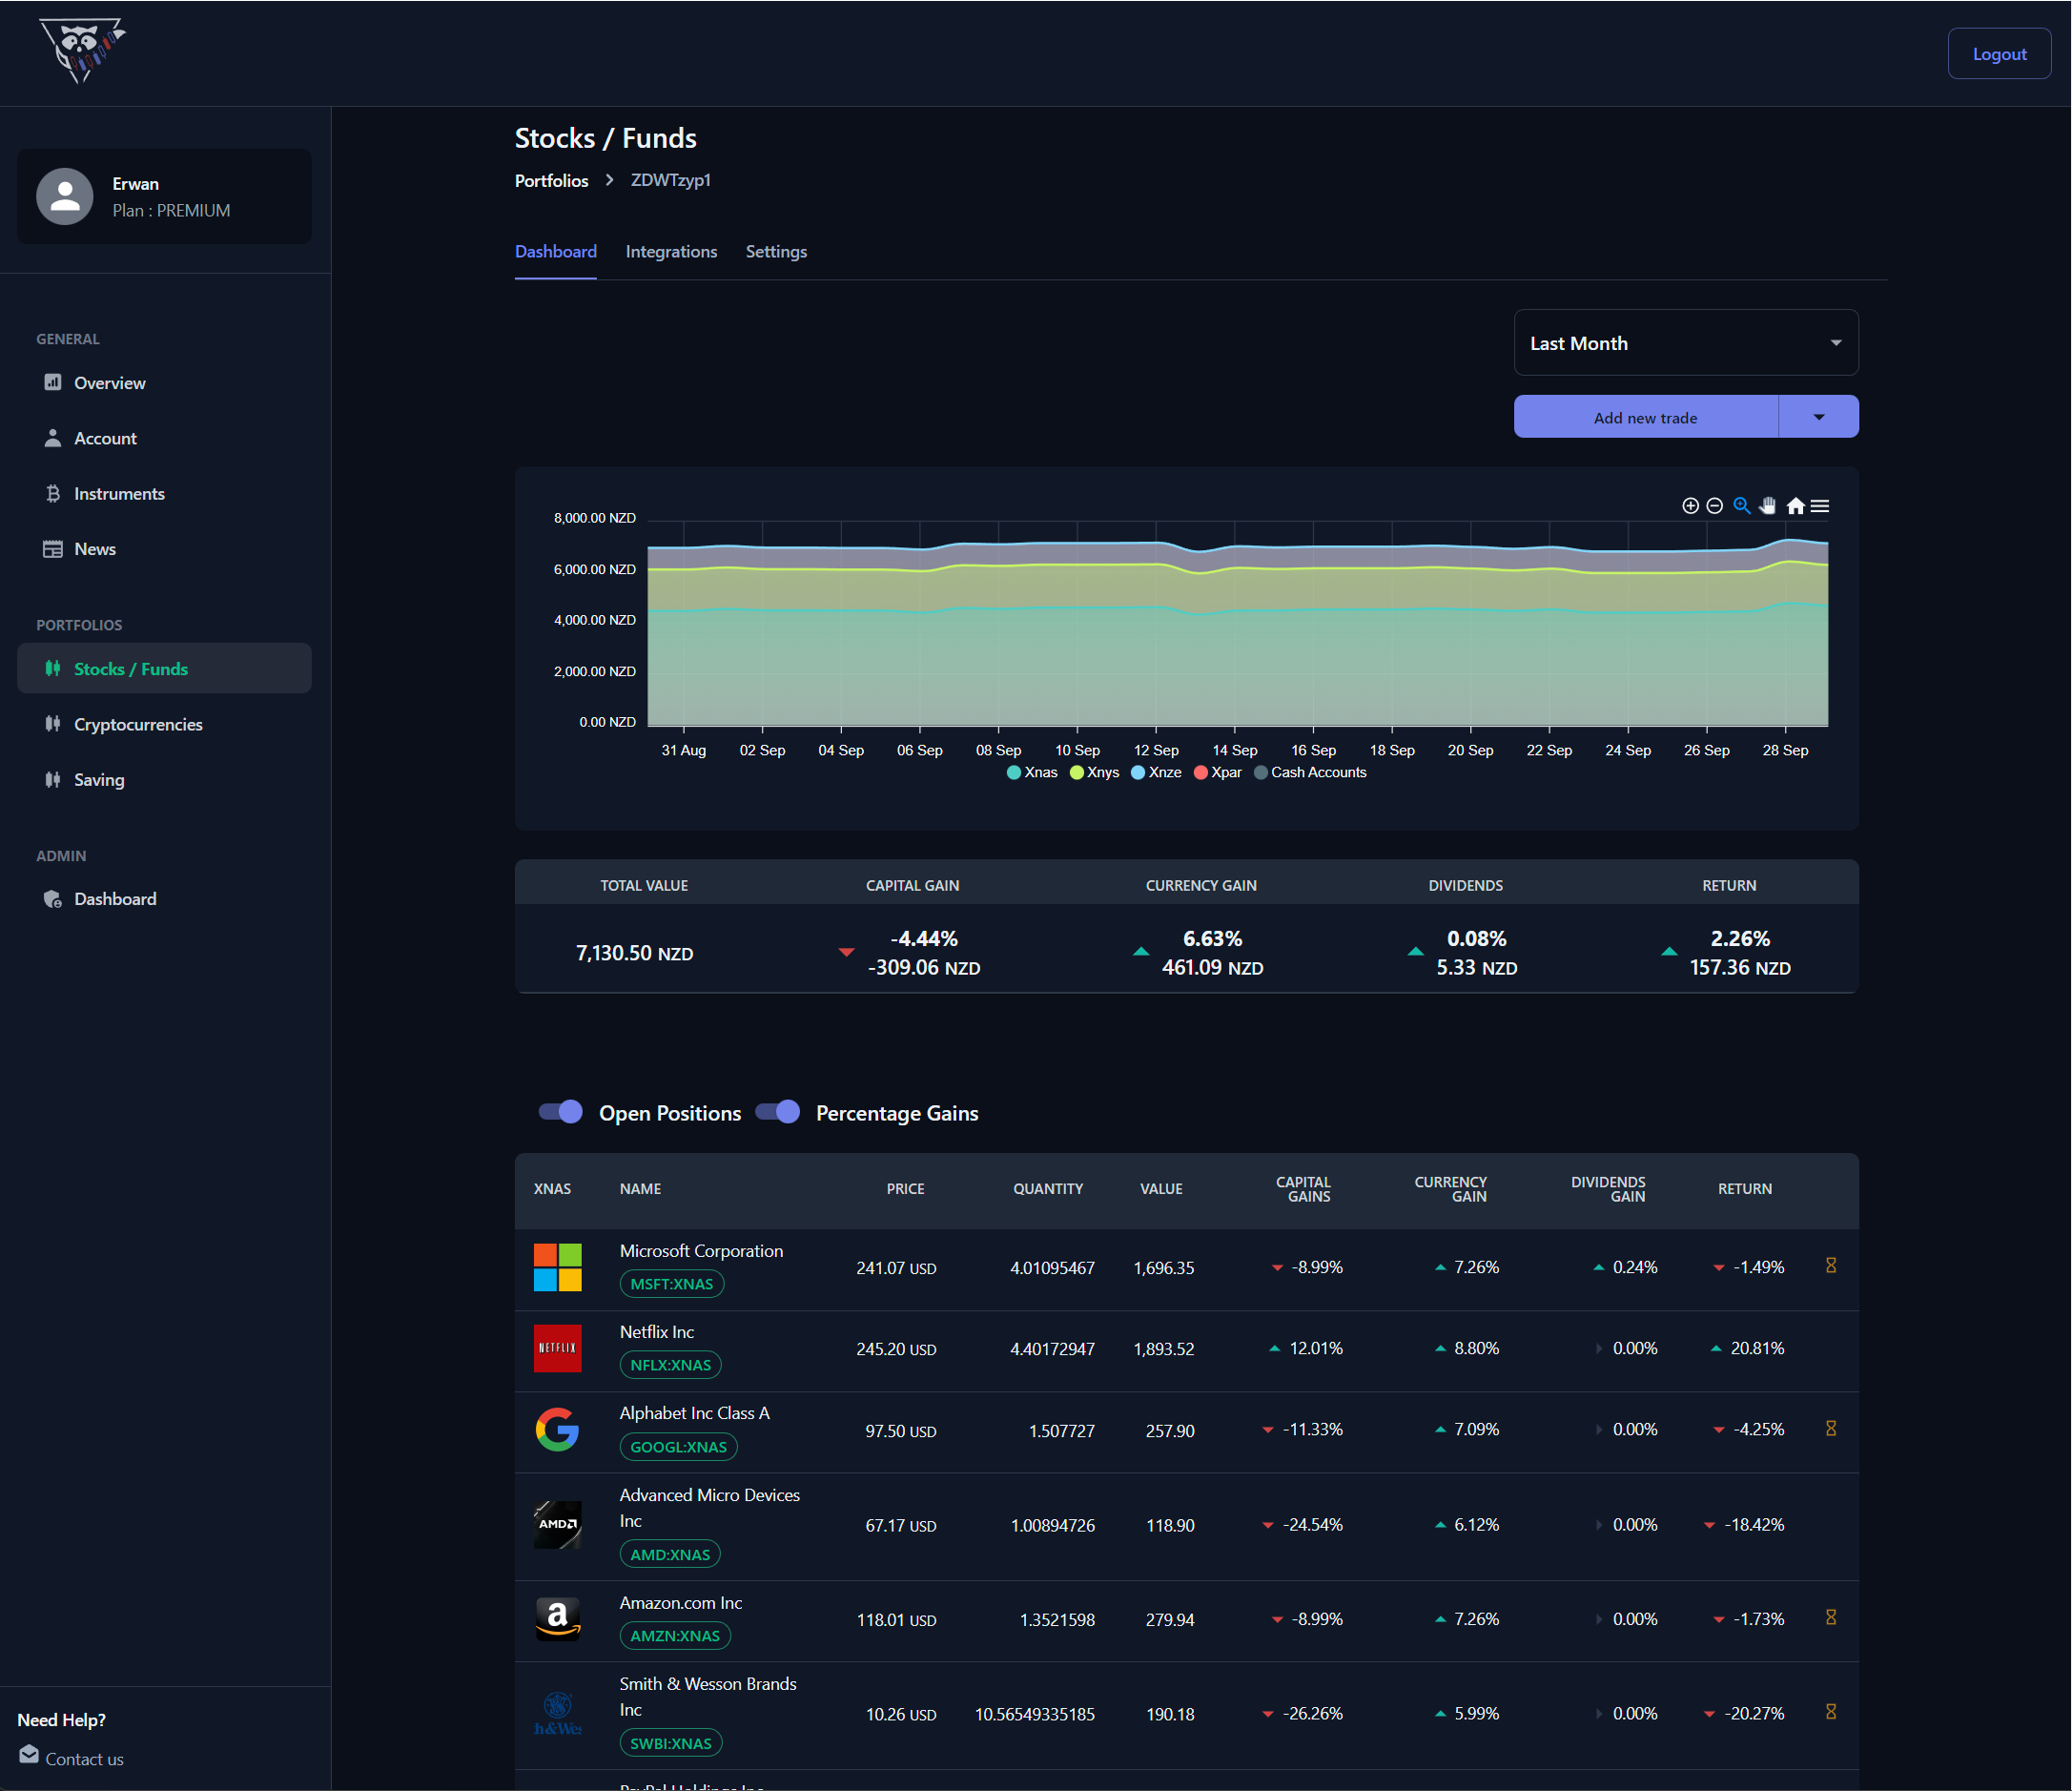Click the hourglass icon in Smith & Wesson row
The image size is (2072, 1791).
coord(1831,1712)
